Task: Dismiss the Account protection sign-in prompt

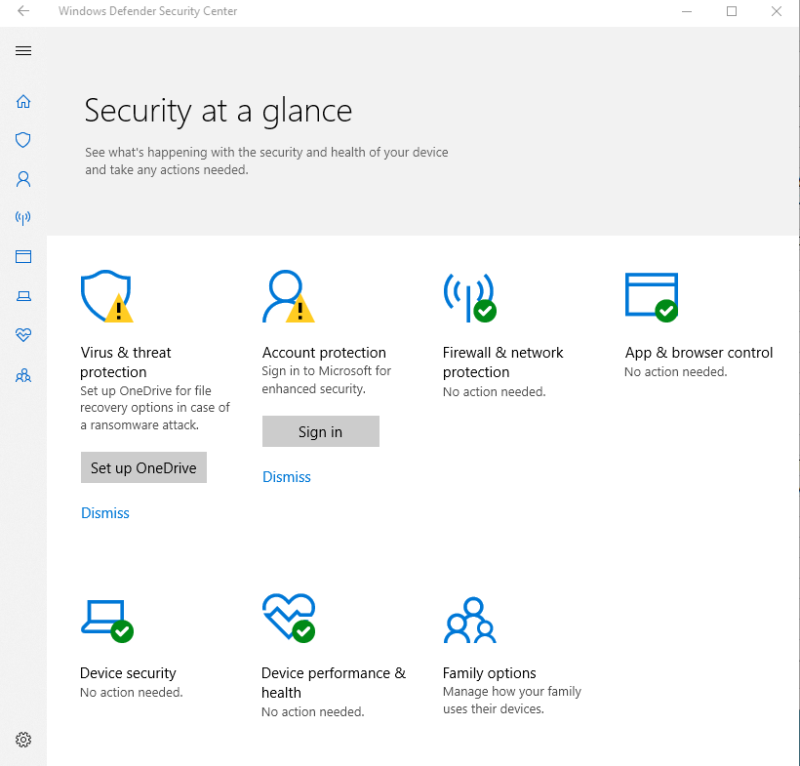Action: tap(286, 477)
